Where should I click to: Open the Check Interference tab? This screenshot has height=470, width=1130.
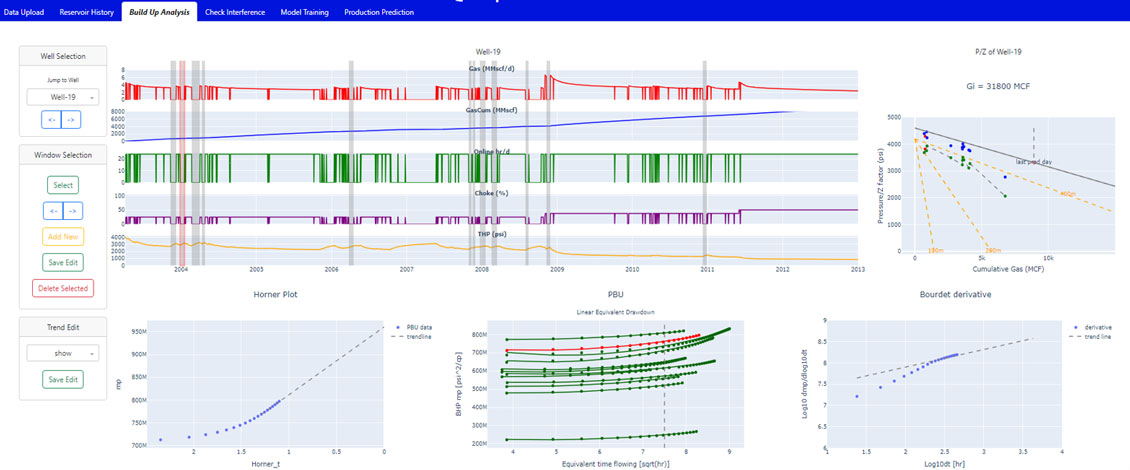pos(235,12)
